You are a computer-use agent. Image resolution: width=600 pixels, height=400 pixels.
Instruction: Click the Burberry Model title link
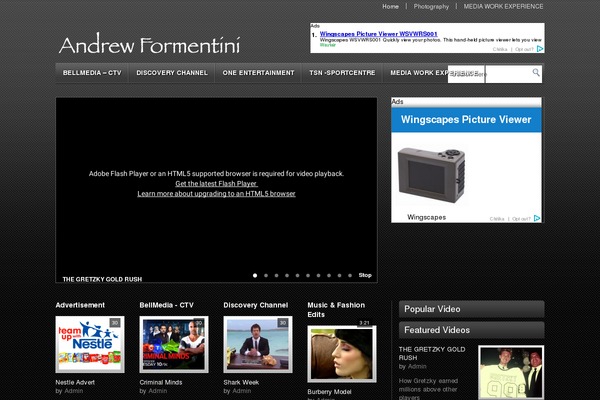[x=329, y=392]
